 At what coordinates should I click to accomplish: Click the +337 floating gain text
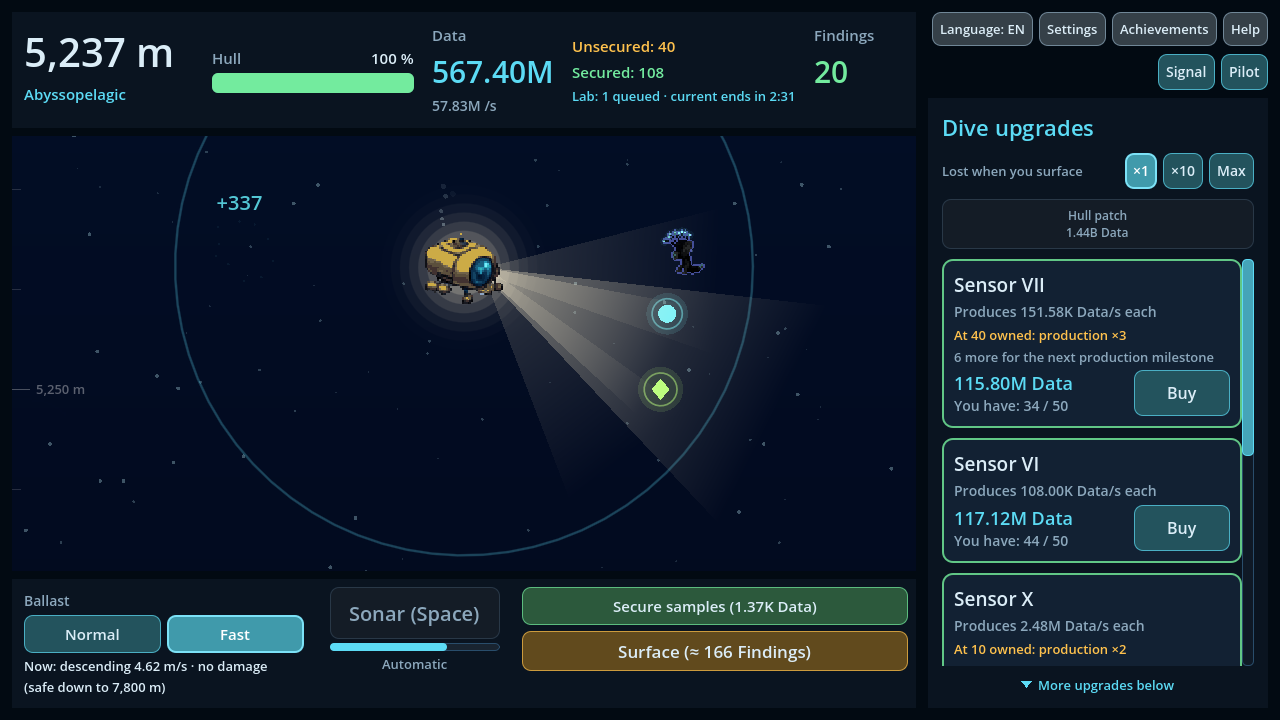pos(239,203)
